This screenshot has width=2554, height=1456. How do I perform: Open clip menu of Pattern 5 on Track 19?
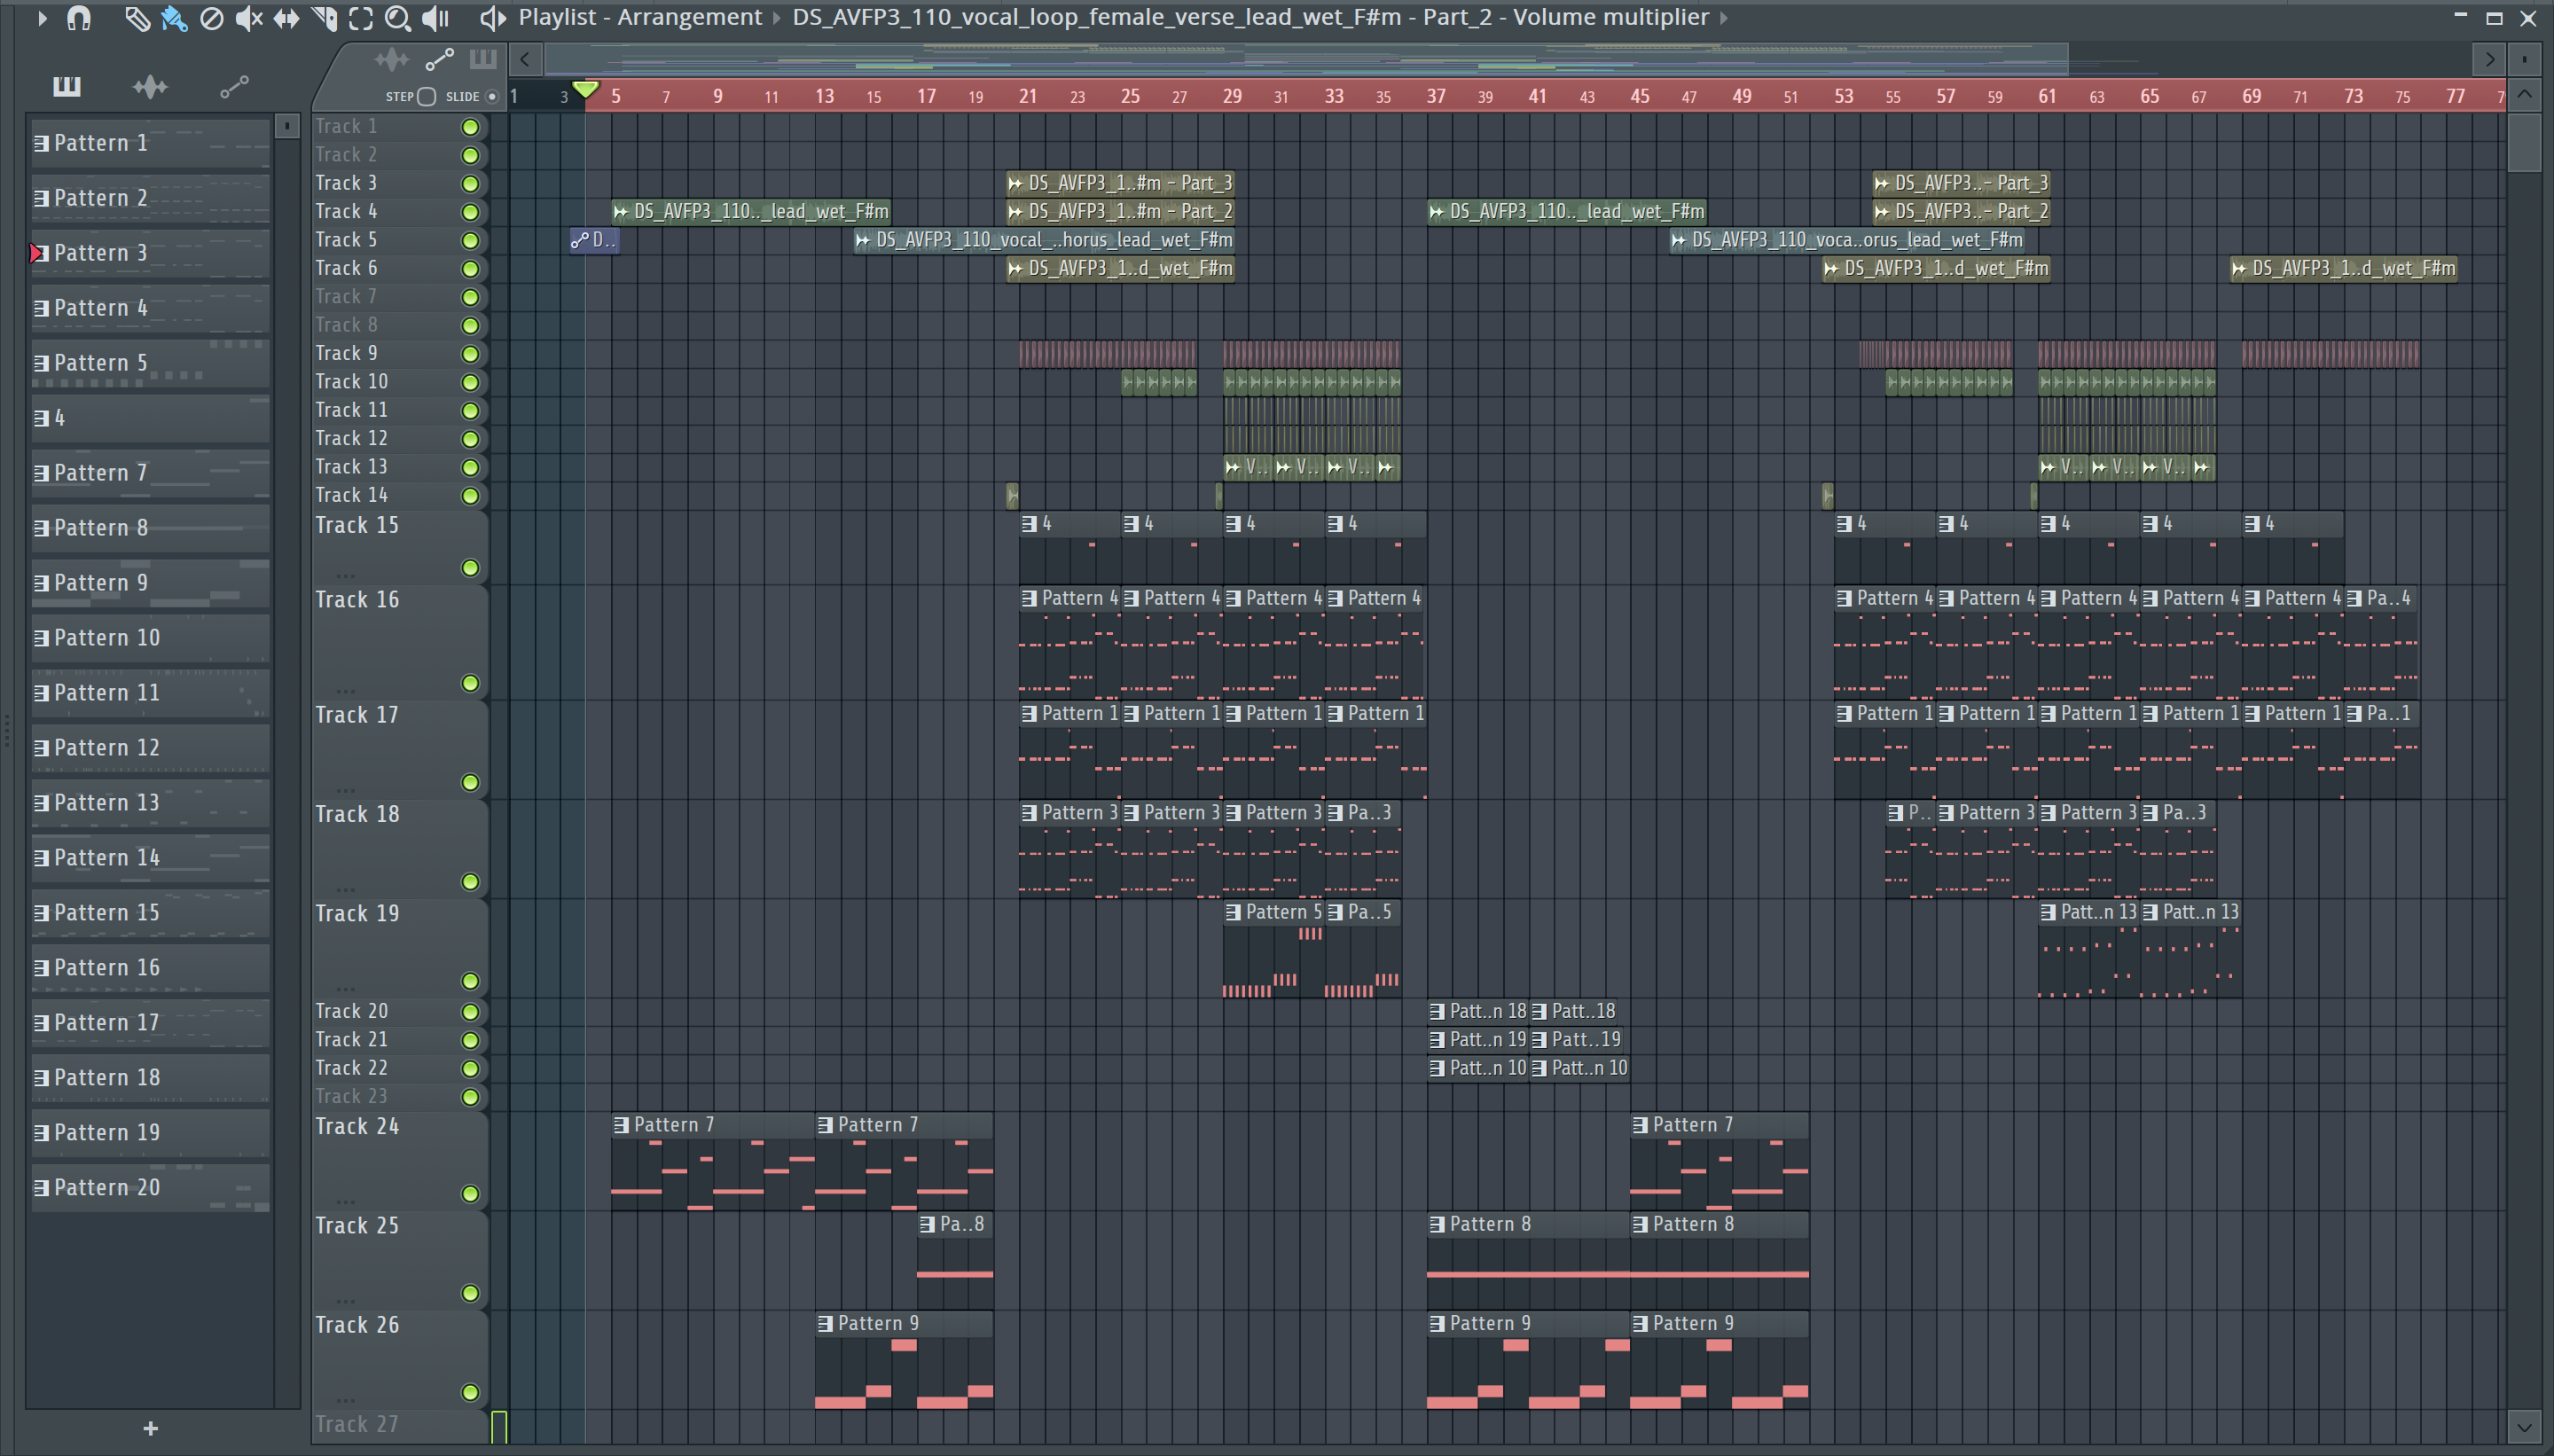[1233, 912]
